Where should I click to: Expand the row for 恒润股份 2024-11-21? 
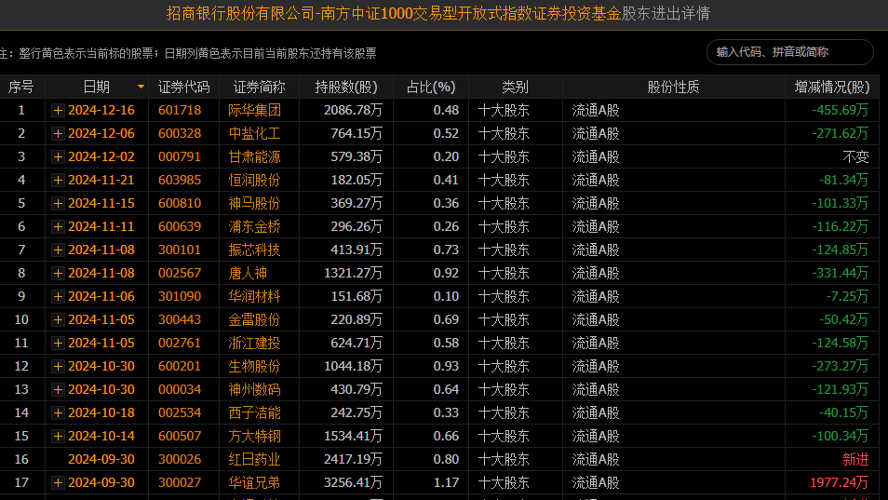[x=58, y=180]
